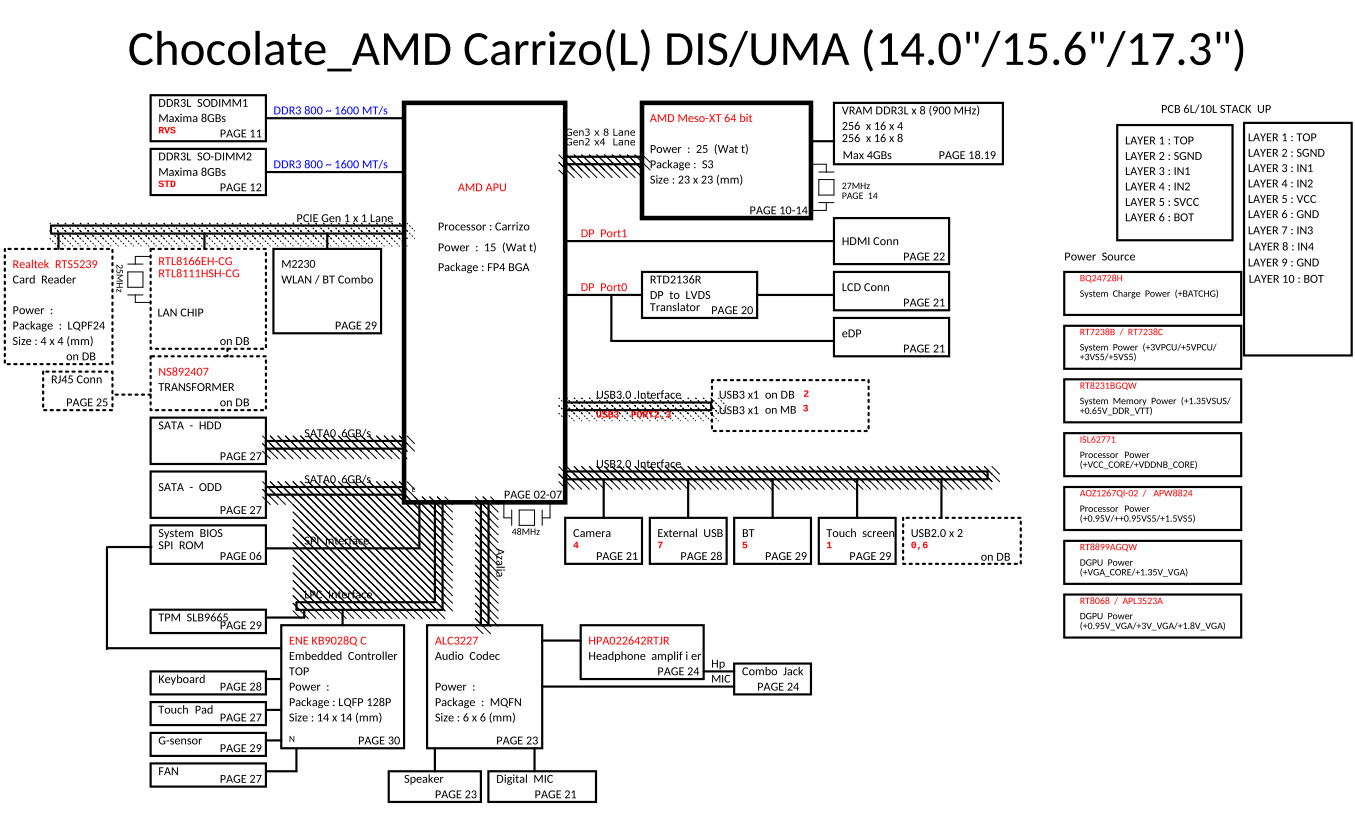
Task: Click the RTD2136R DP to LVDS Translator block
Action: pos(700,295)
